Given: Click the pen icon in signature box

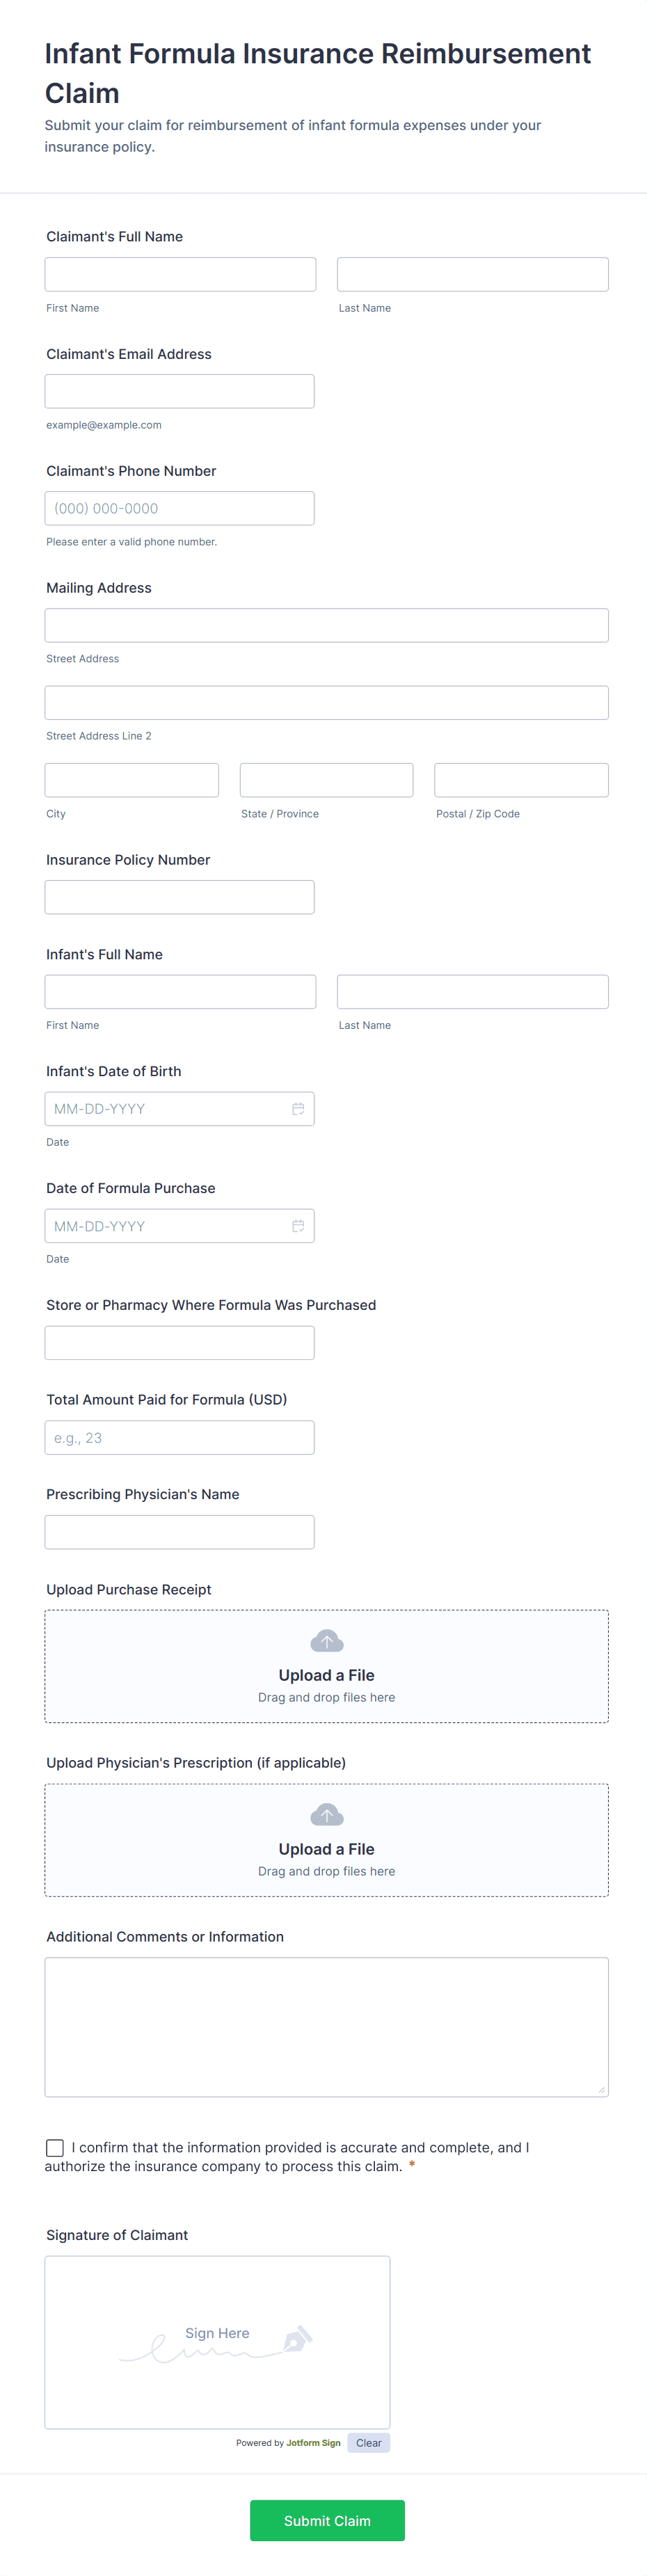Looking at the screenshot, I should point(298,2339).
